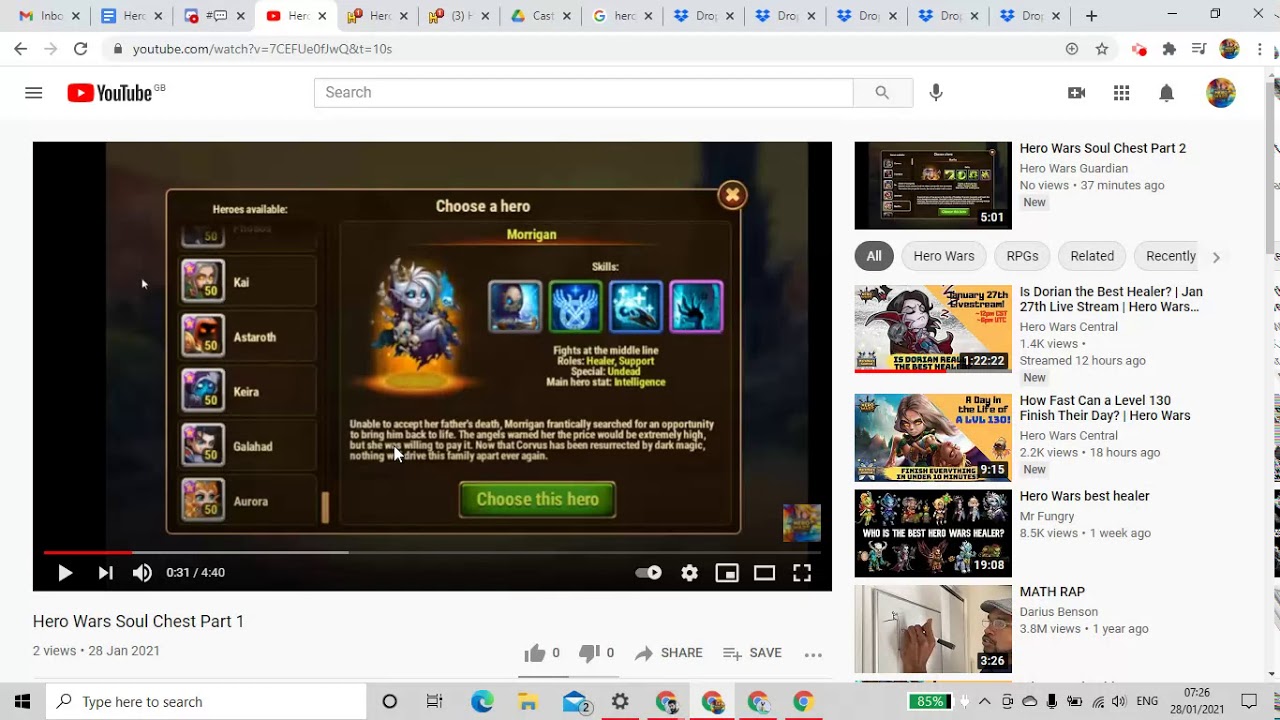
Task: Open the Windows action center notifications
Action: click(1249, 702)
